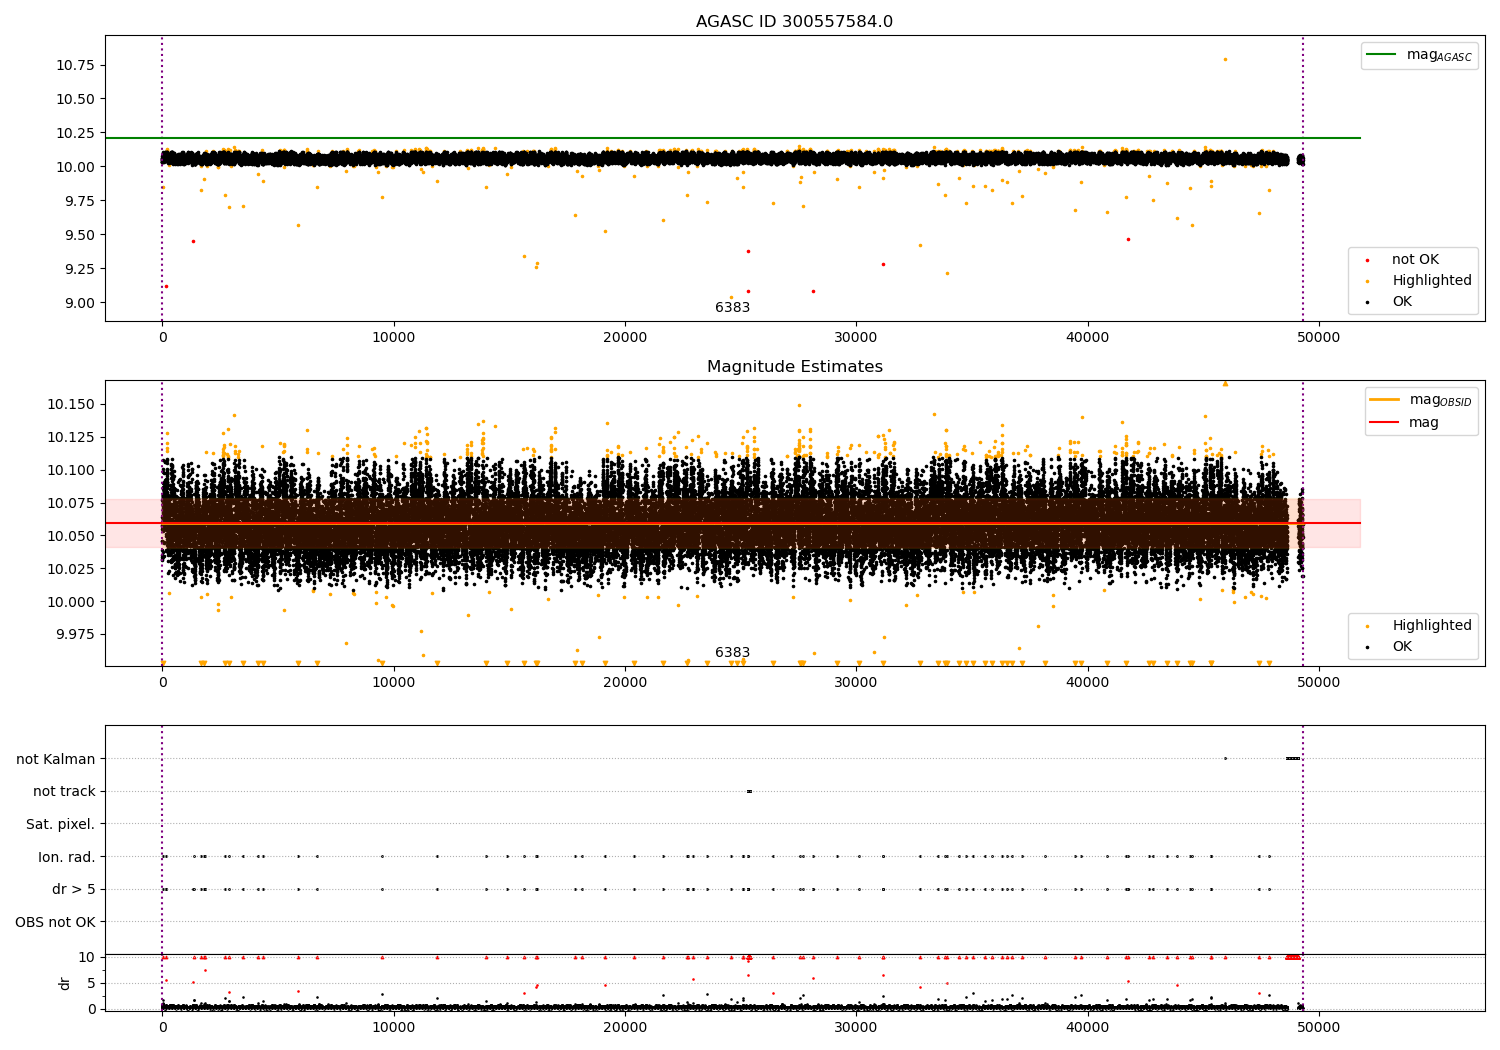The height and width of the screenshot is (1050, 1500).
Task: Click the rotated "dr" axis label
Action: tap(65, 983)
